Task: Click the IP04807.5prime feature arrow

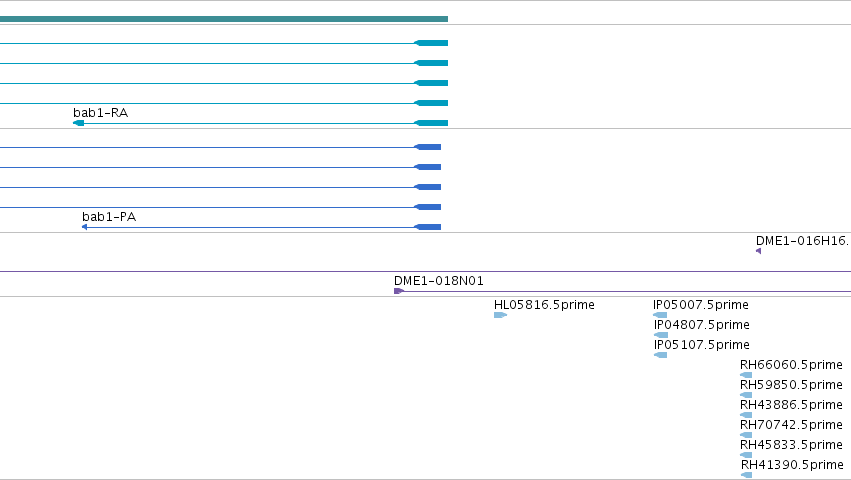Action: (x=661, y=335)
